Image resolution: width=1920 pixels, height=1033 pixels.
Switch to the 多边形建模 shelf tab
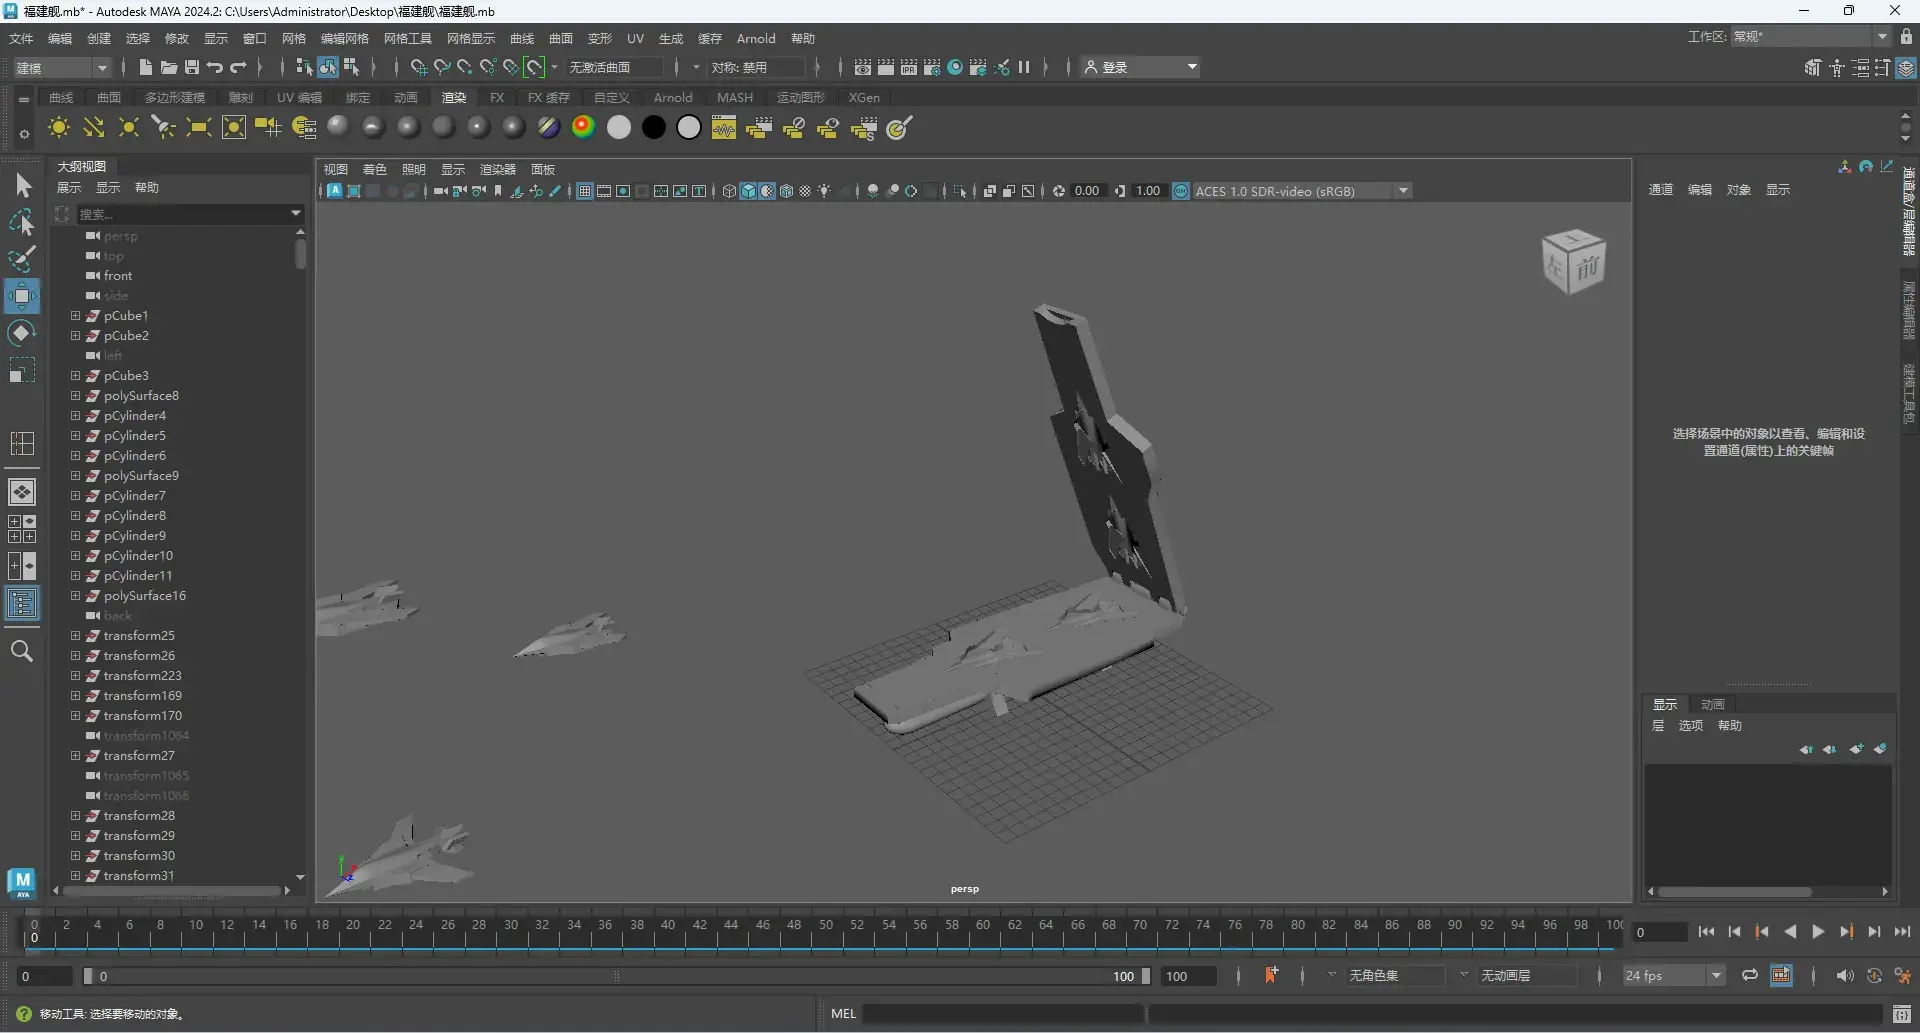(x=175, y=97)
